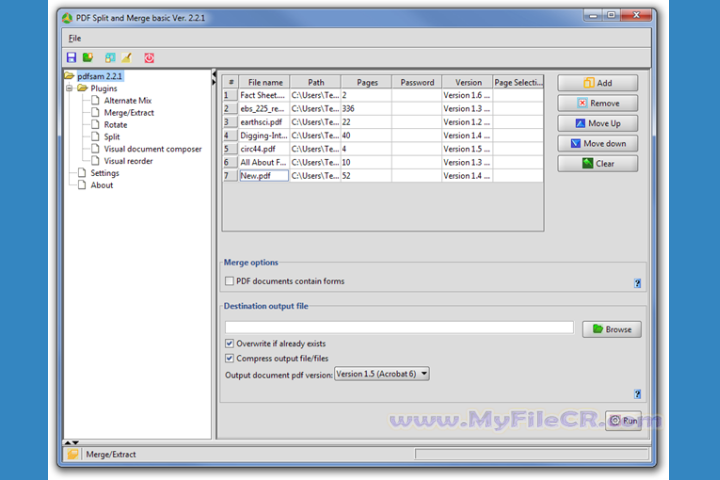720x480 pixels.
Task: Uncheck Overwrite if already exists
Action: pos(229,344)
